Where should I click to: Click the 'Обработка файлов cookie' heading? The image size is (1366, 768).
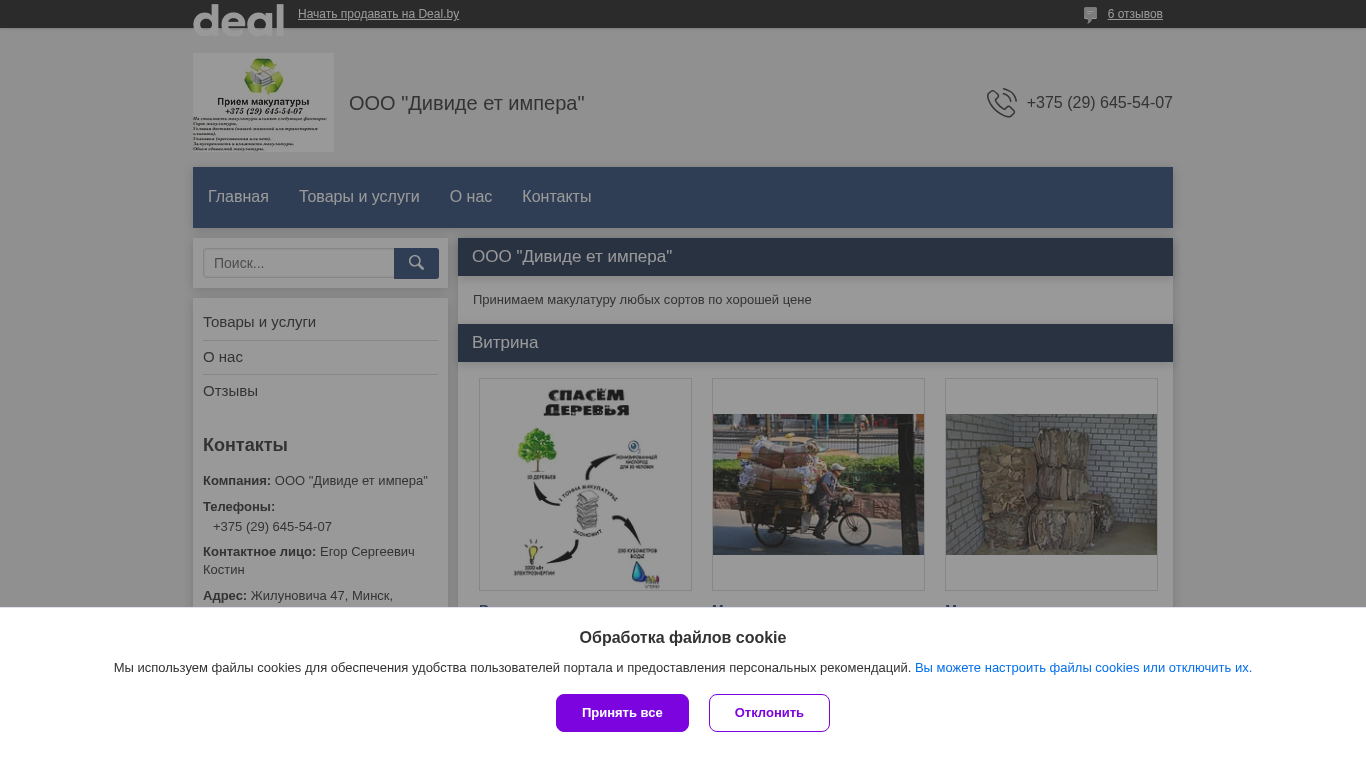[683, 638]
